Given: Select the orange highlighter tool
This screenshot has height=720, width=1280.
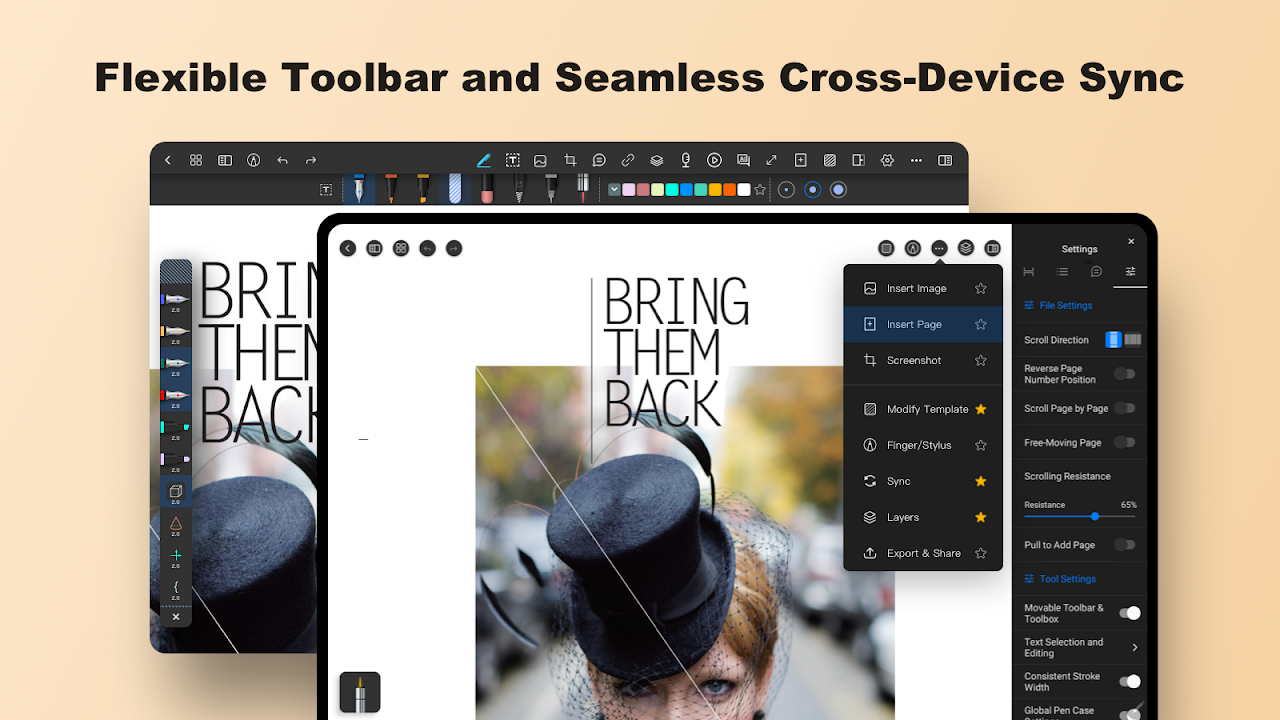Looking at the screenshot, I should [x=423, y=188].
